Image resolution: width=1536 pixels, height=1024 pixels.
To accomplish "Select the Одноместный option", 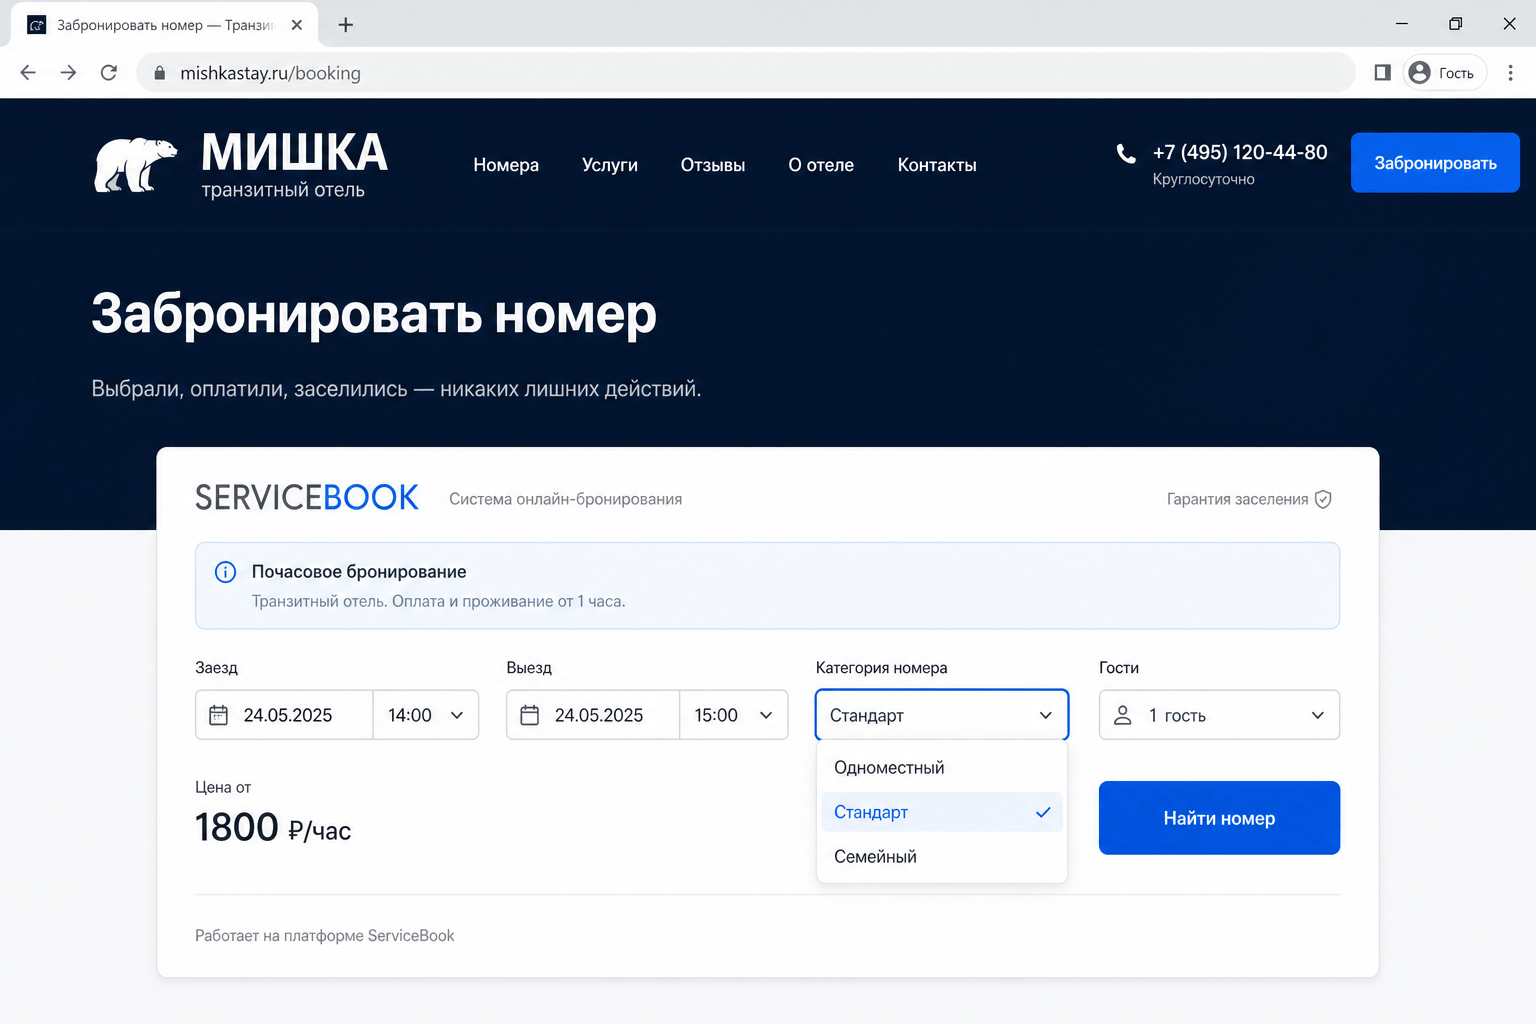I will 942,768.
